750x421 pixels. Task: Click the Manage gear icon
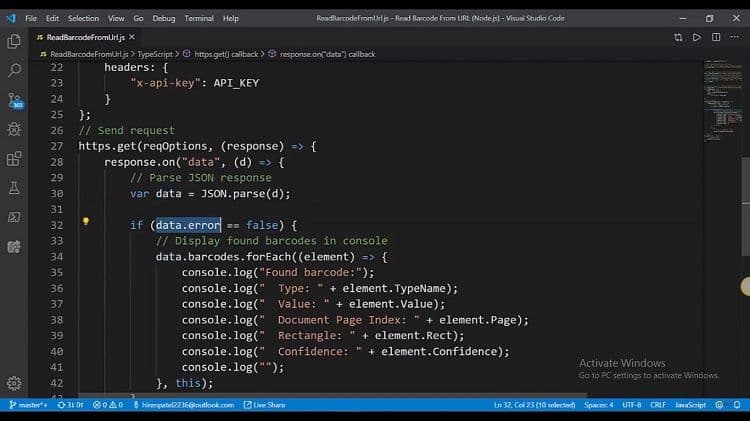tap(14, 383)
